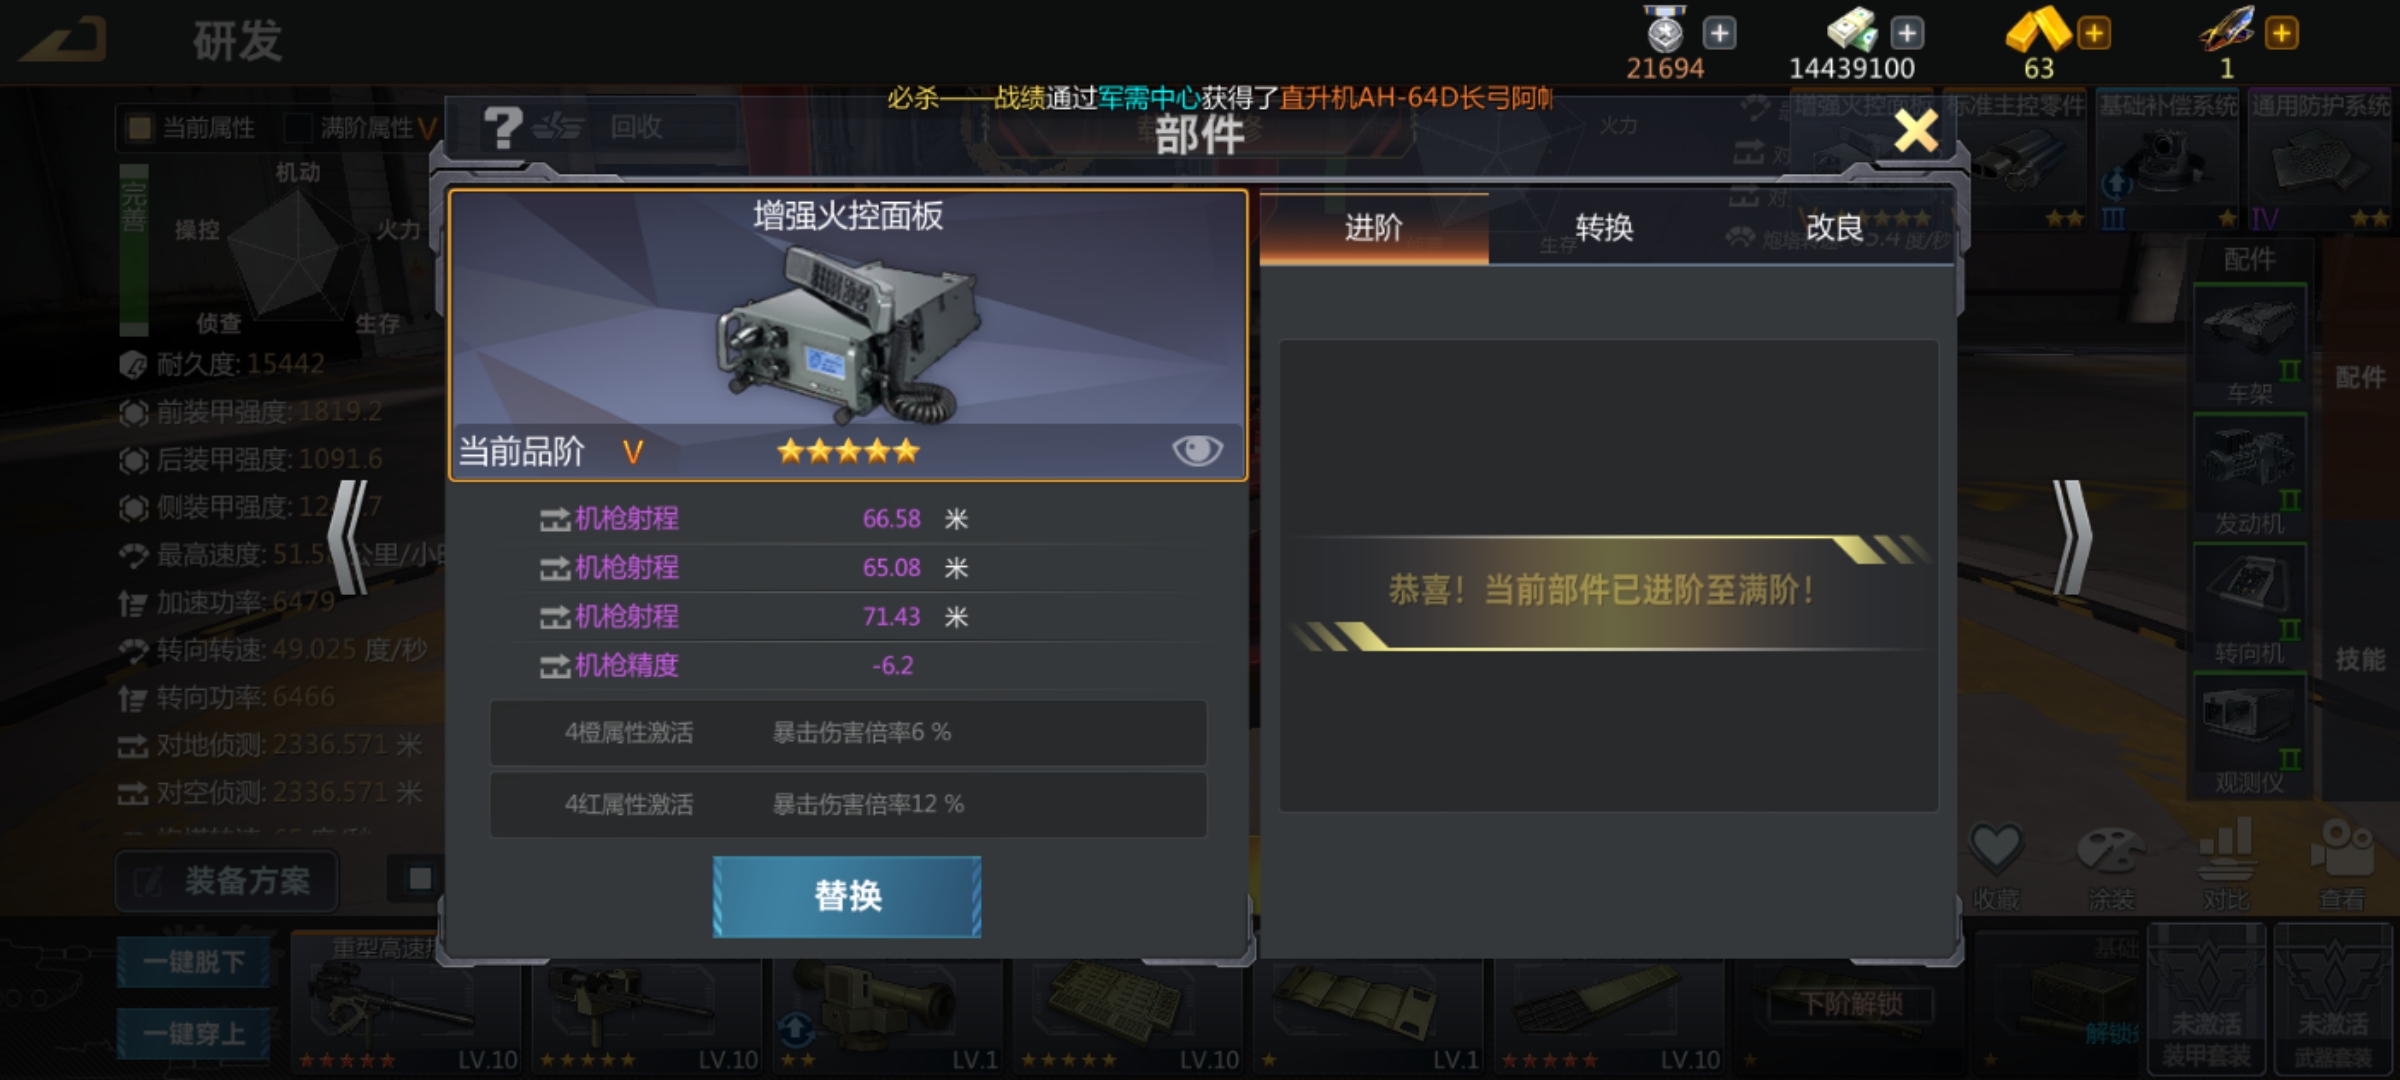This screenshot has height=1080, width=2400.
Task: Open the question mark help icon
Action: pyautogui.click(x=502, y=127)
